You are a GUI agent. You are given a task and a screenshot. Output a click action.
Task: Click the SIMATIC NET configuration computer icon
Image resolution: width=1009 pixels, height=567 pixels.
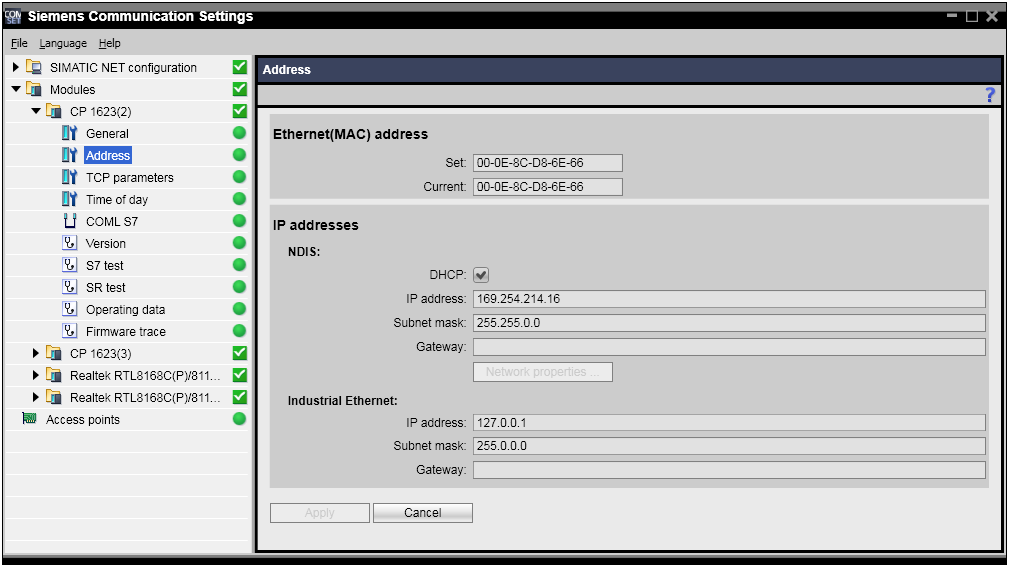(34, 67)
